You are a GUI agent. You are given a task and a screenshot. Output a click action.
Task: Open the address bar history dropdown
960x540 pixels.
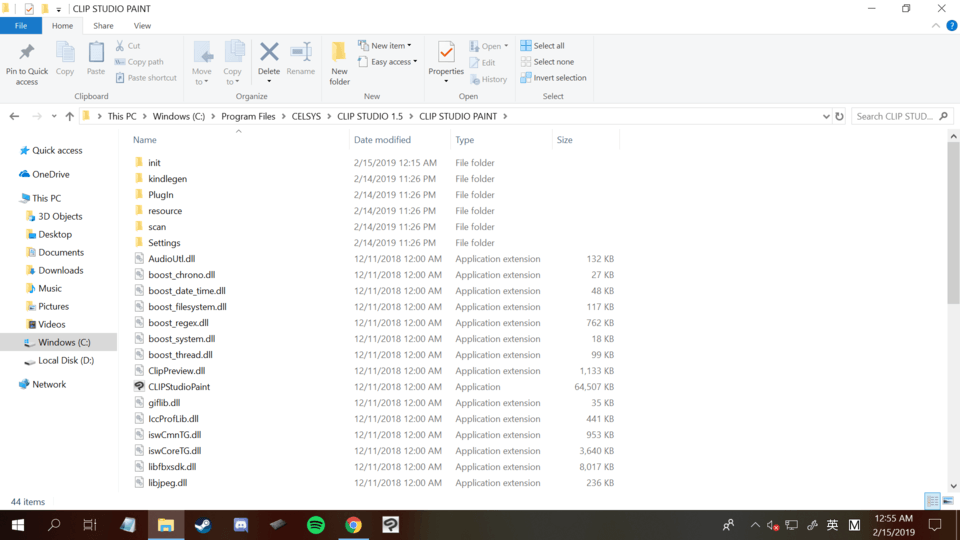825,116
